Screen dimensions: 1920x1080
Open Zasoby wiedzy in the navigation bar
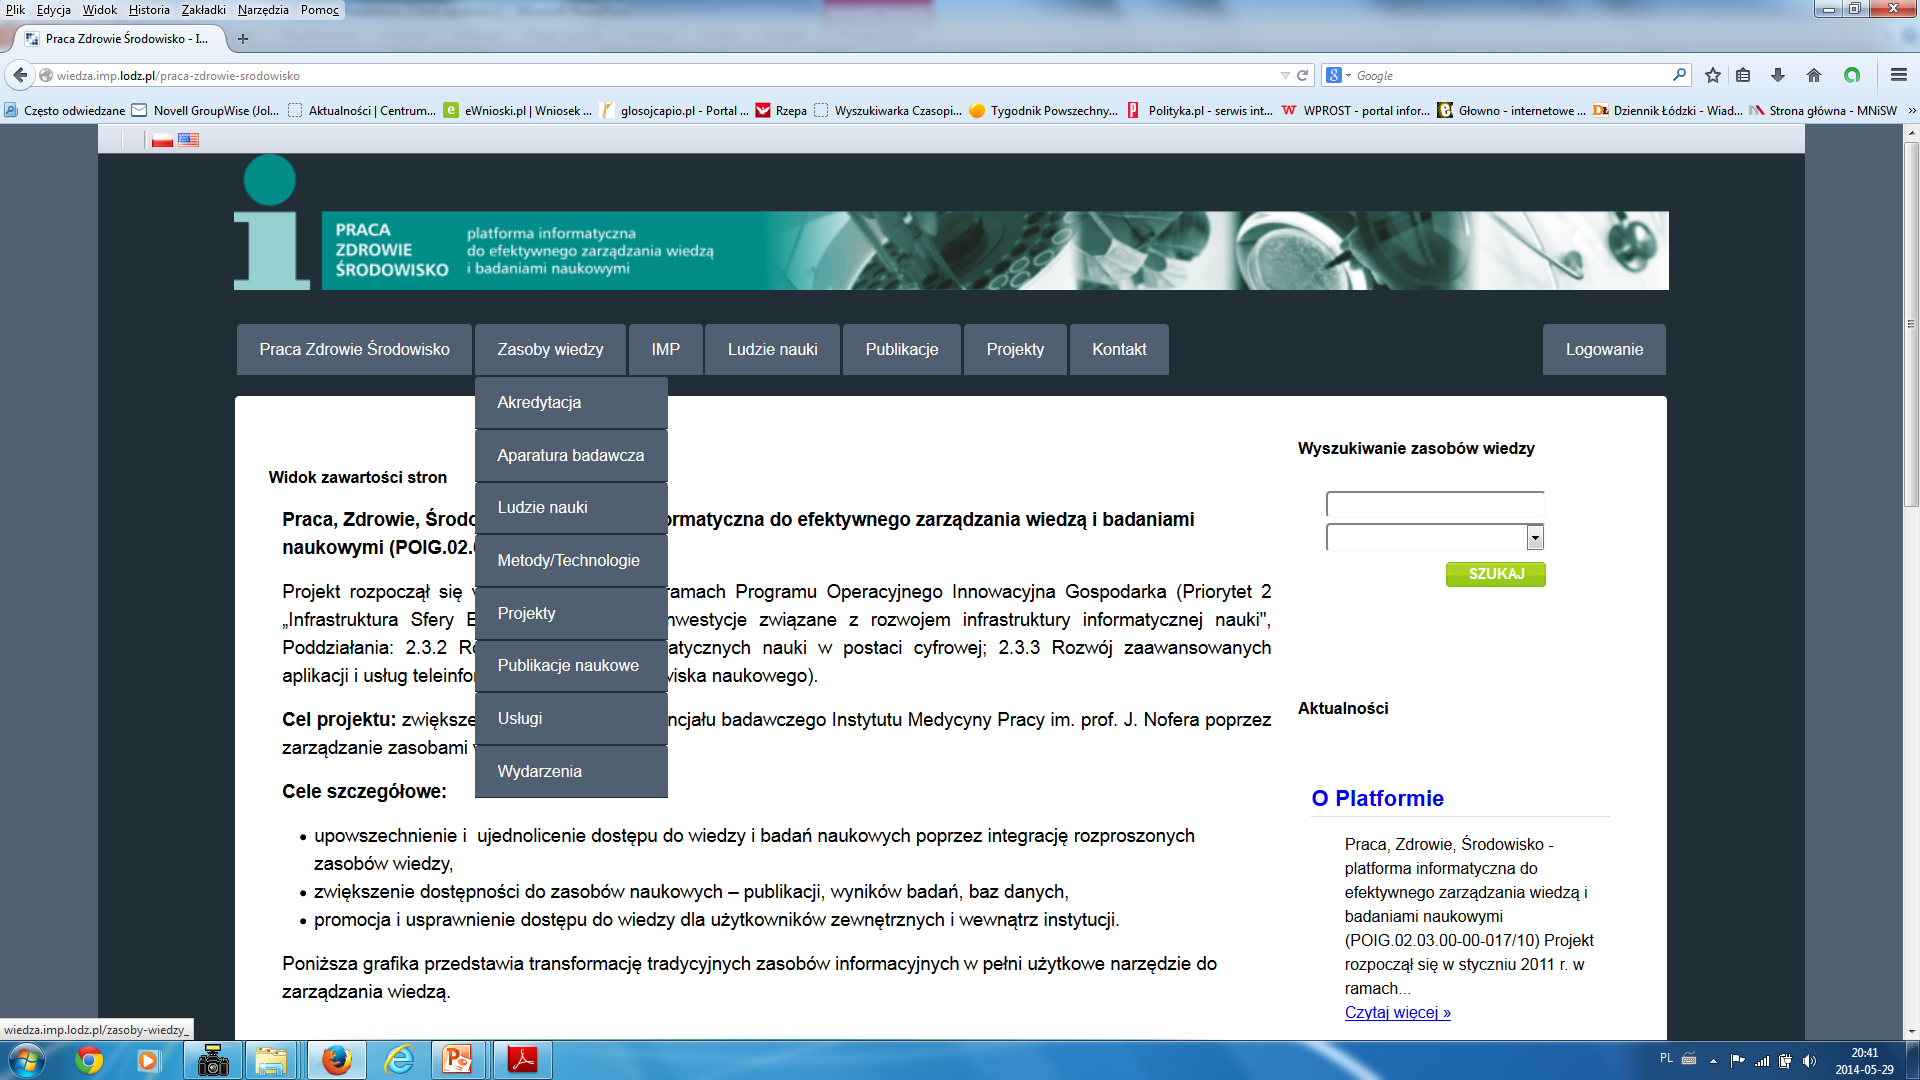[x=550, y=349]
